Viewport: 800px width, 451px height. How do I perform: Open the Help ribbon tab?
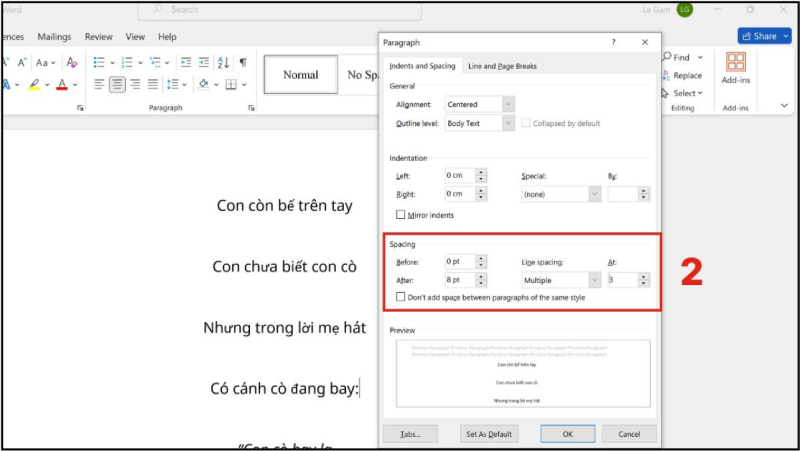pos(167,37)
